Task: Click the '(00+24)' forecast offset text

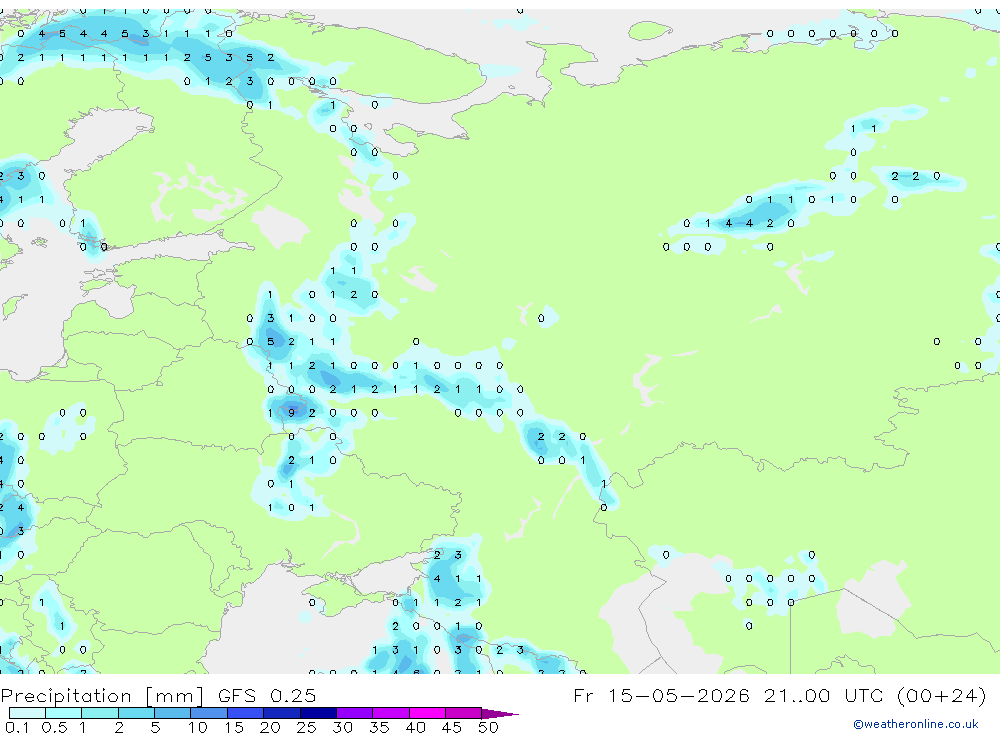Action: coord(941,695)
